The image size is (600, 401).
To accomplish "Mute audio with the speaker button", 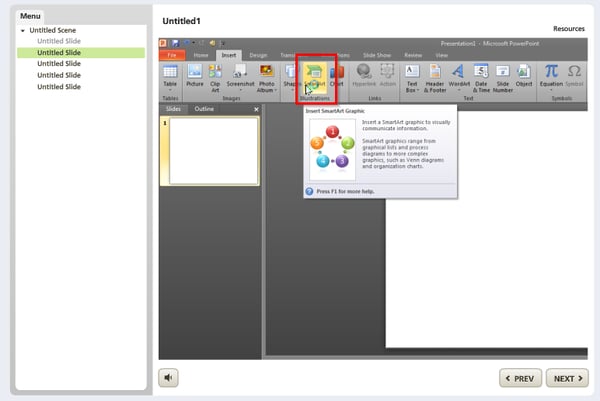I will [x=168, y=378].
